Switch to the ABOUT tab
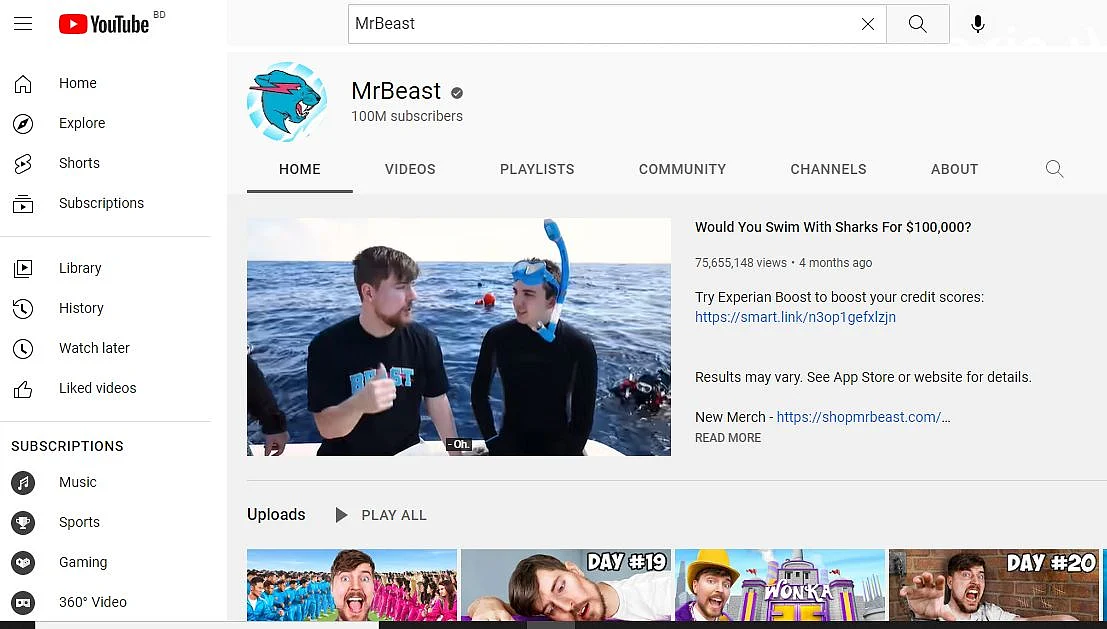Viewport: 1107px width, 629px height. tap(955, 169)
